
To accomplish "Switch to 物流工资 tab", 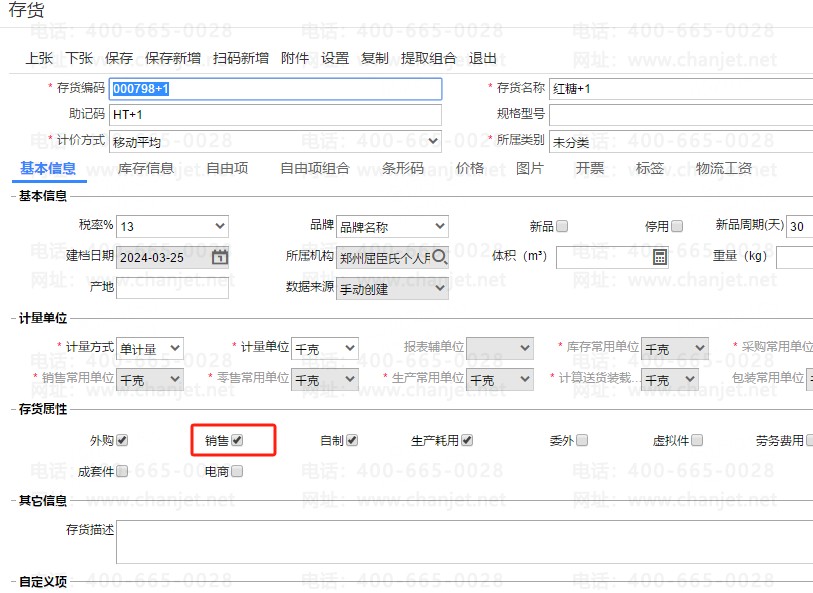I will tap(724, 168).
